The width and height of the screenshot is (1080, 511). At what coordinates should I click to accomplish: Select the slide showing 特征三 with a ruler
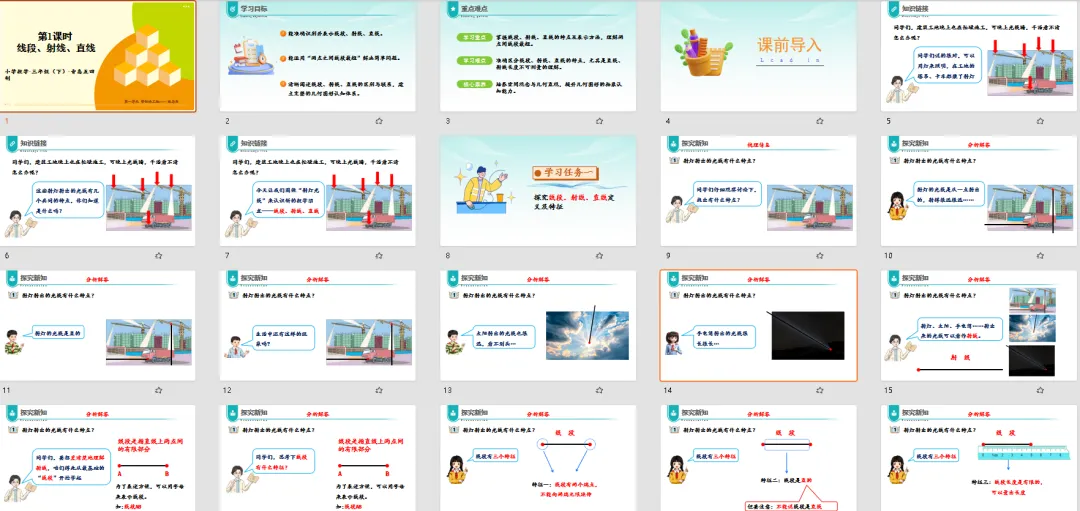979,458
